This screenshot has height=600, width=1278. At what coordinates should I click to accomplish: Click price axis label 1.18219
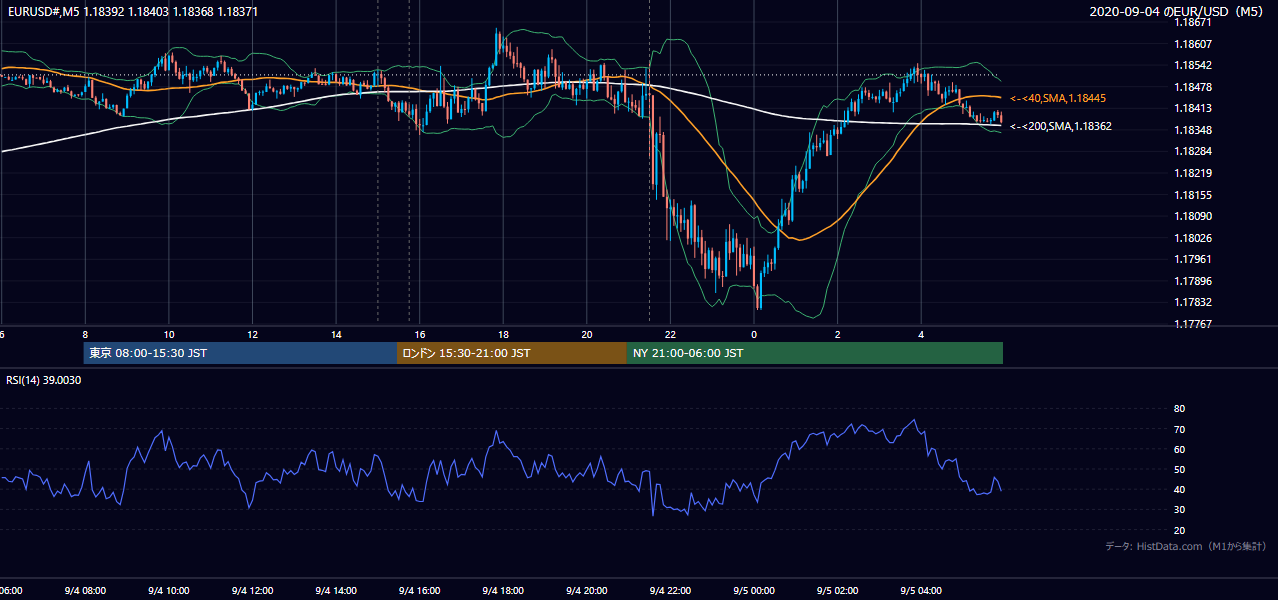click(1193, 173)
